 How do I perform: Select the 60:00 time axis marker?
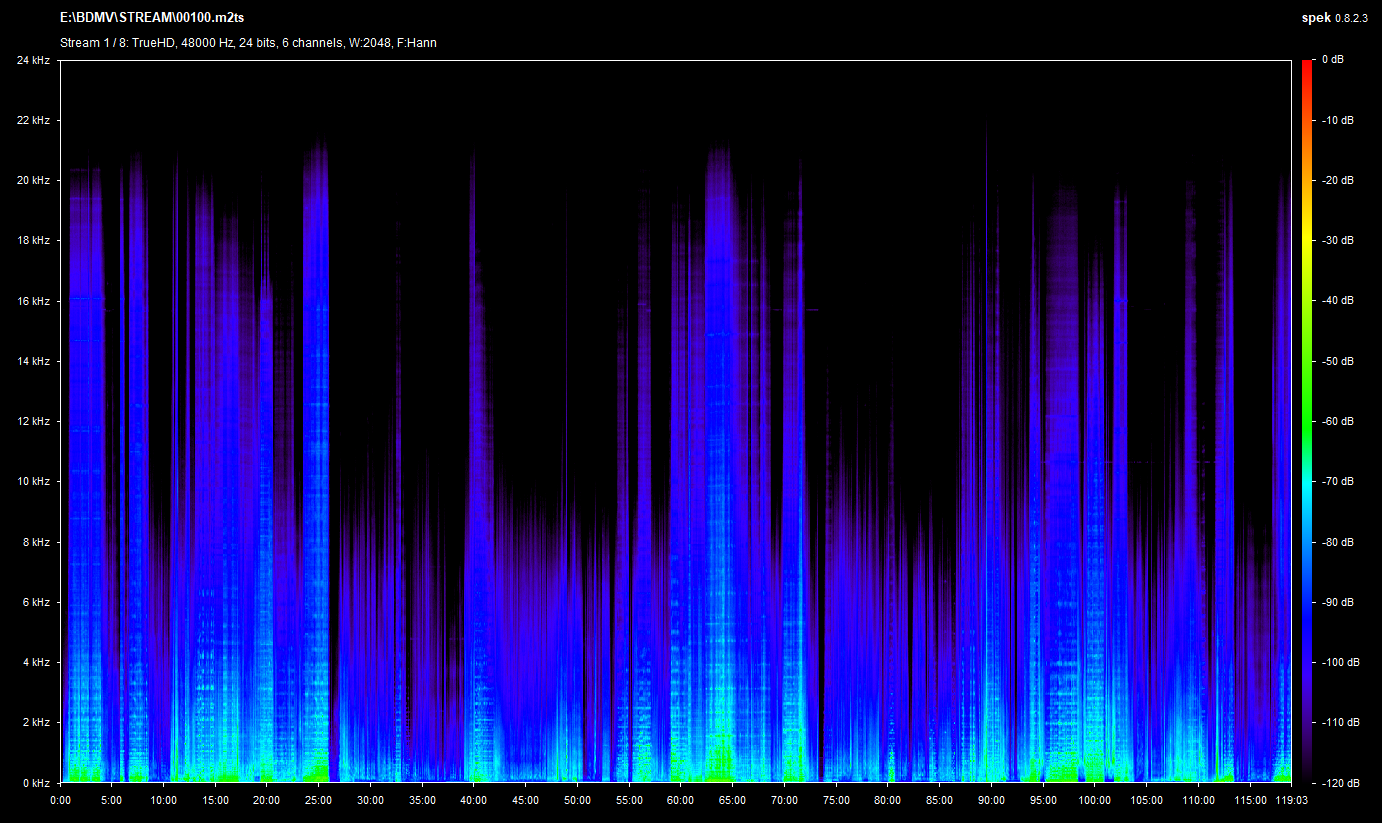[680, 800]
